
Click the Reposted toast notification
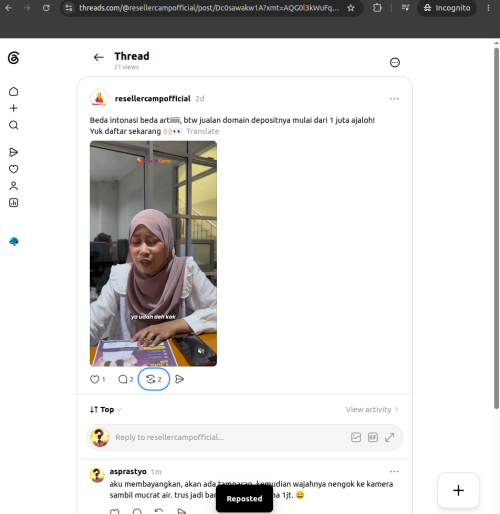point(244,499)
